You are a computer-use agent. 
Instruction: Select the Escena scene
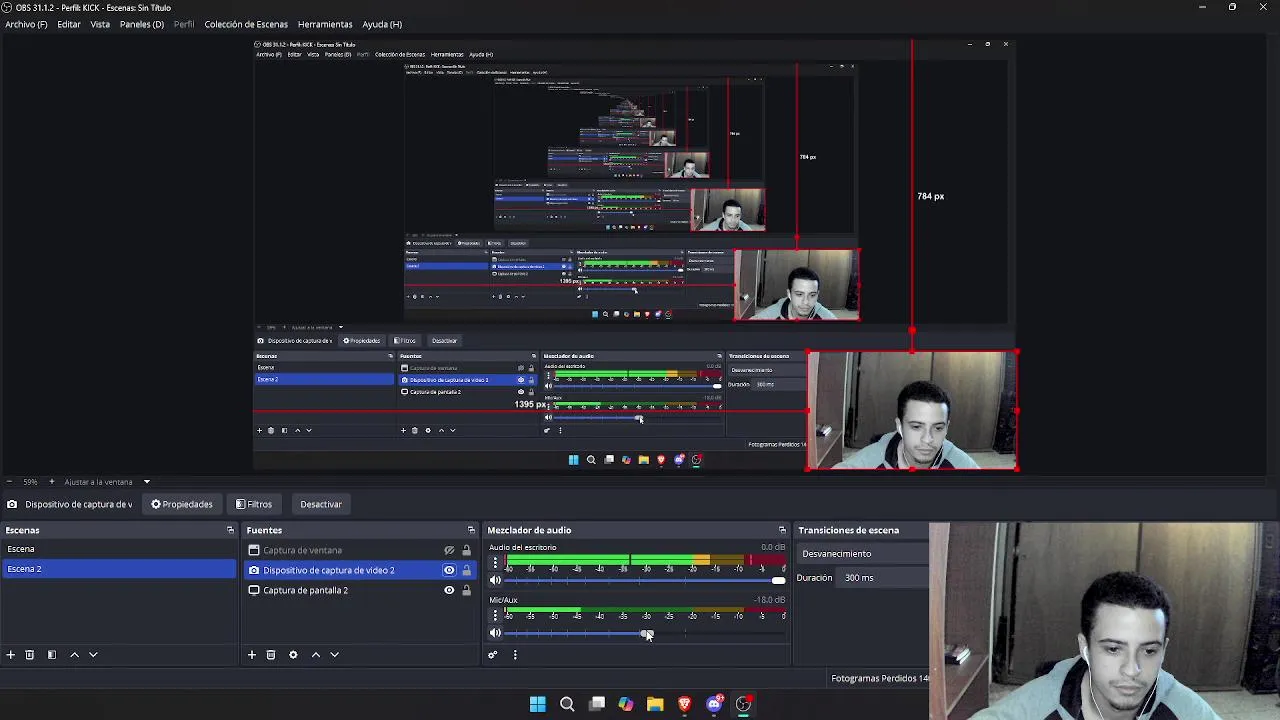pos(118,549)
